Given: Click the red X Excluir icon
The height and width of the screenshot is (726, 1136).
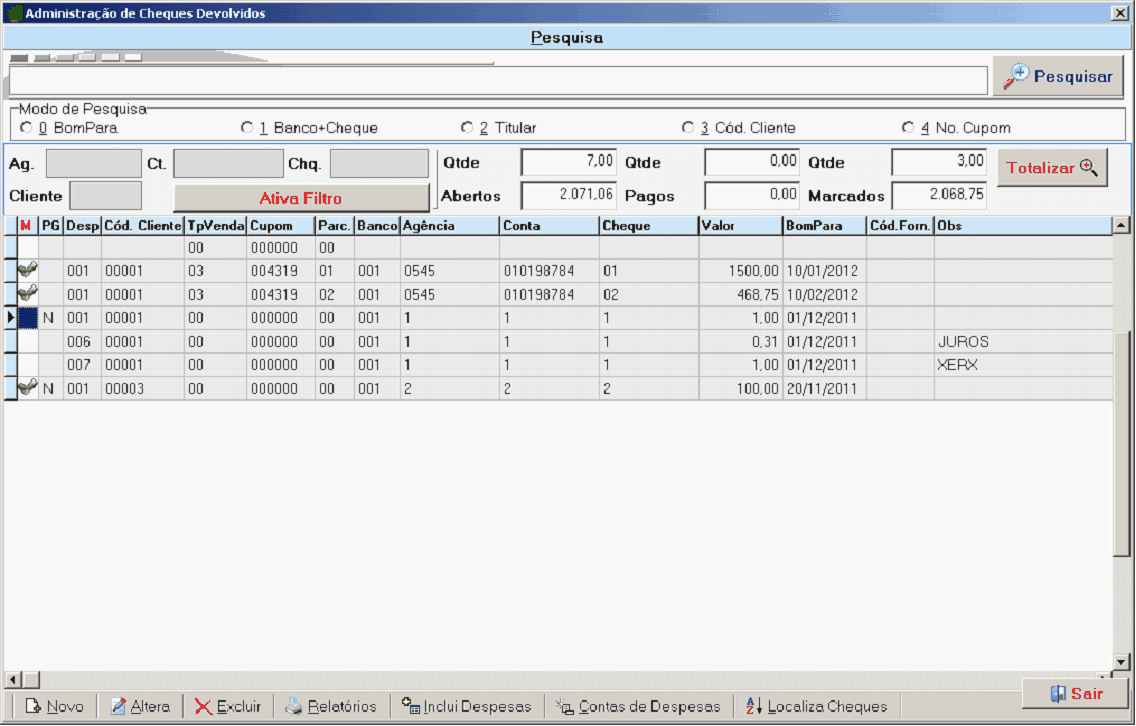Looking at the screenshot, I should pos(203,706).
